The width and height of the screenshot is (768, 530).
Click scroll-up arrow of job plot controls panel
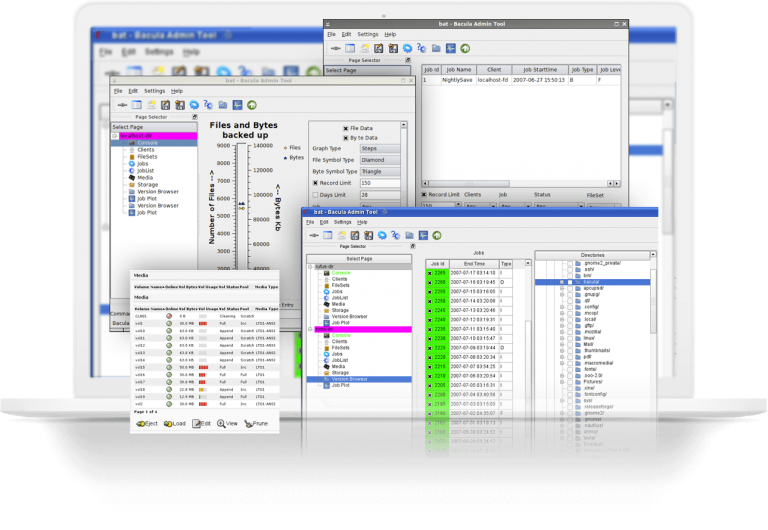(404, 125)
